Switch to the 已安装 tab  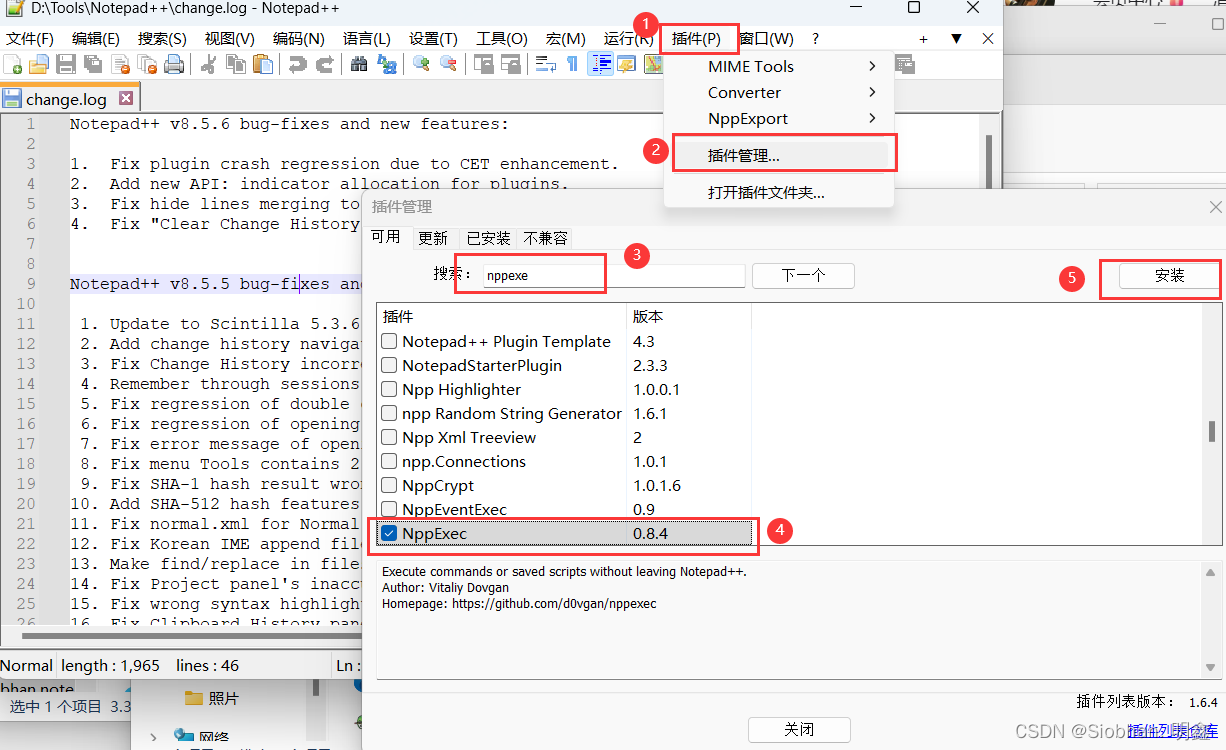click(488, 238)
